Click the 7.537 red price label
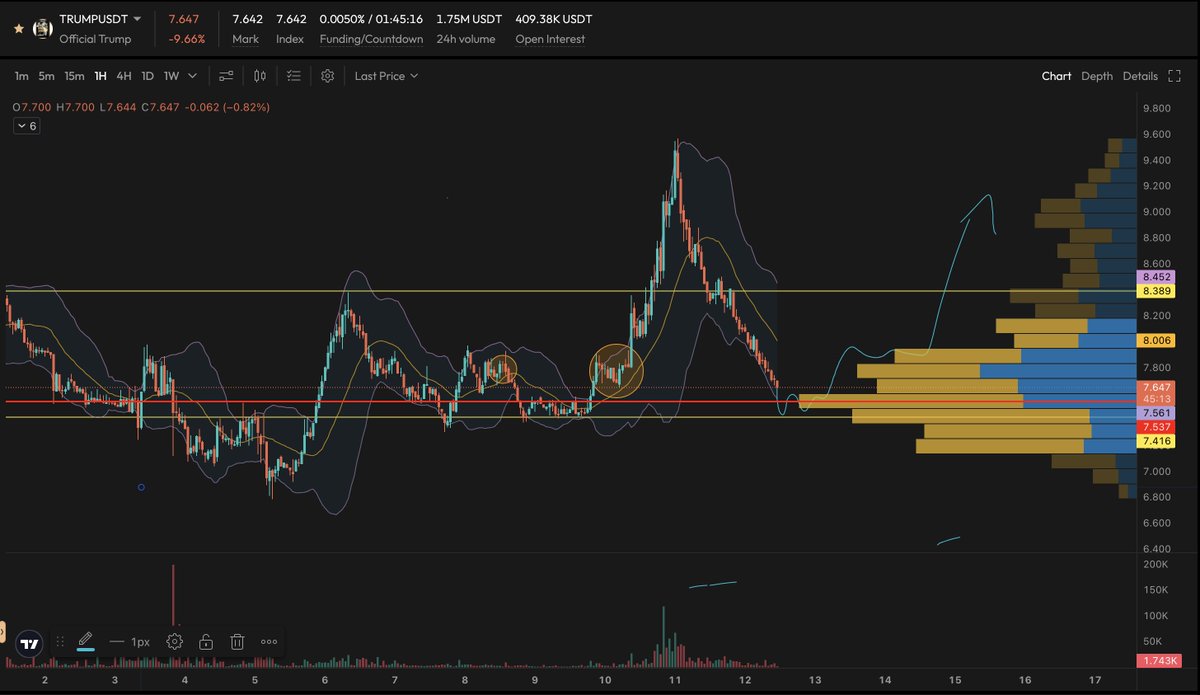The height and width of the screenshot is (695, 1200). [x=1156, y=427]
